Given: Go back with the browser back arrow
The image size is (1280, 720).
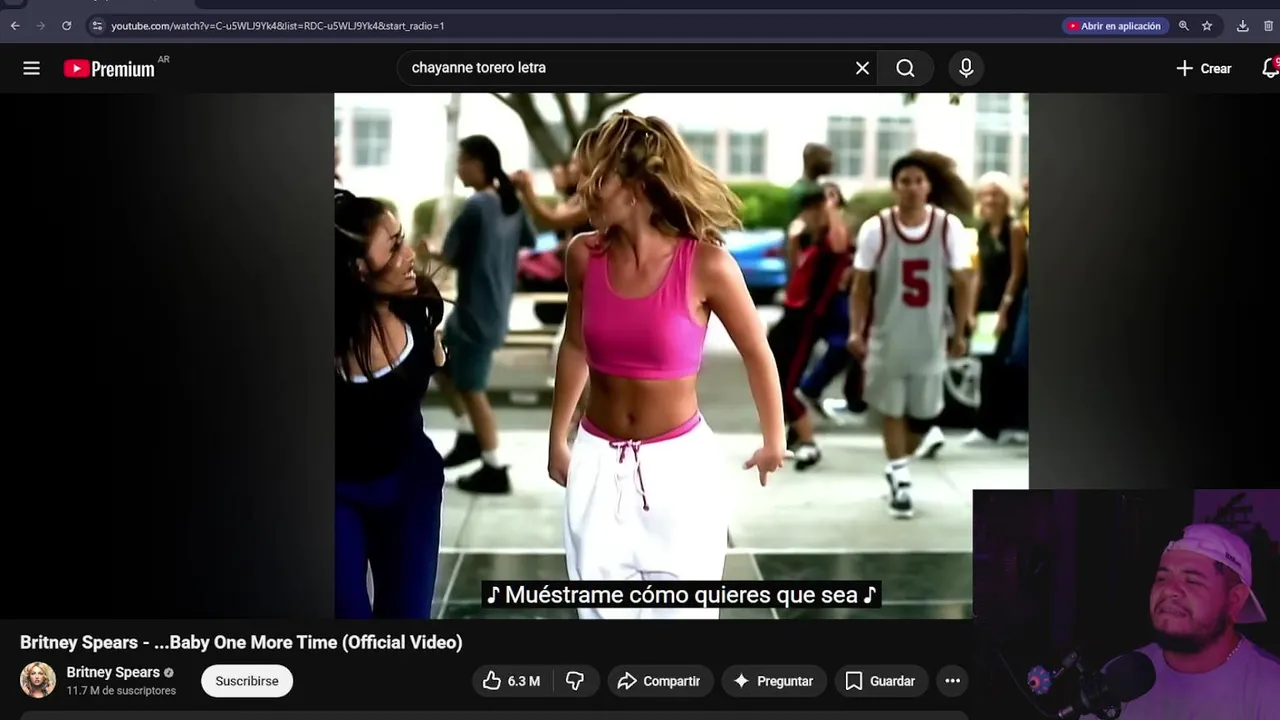Looking at the screenshot, I should pyautogui.click(x=15, y=26).
